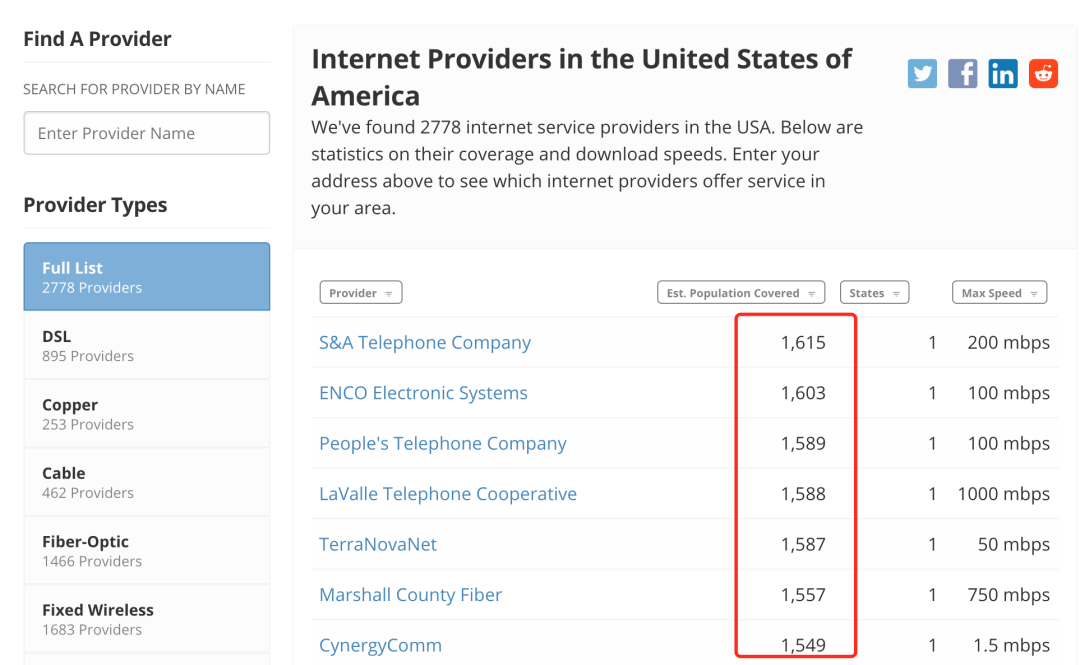Visit ENCO Electronic Systems provider page
Screen dimensions: 1080x665
423,393
